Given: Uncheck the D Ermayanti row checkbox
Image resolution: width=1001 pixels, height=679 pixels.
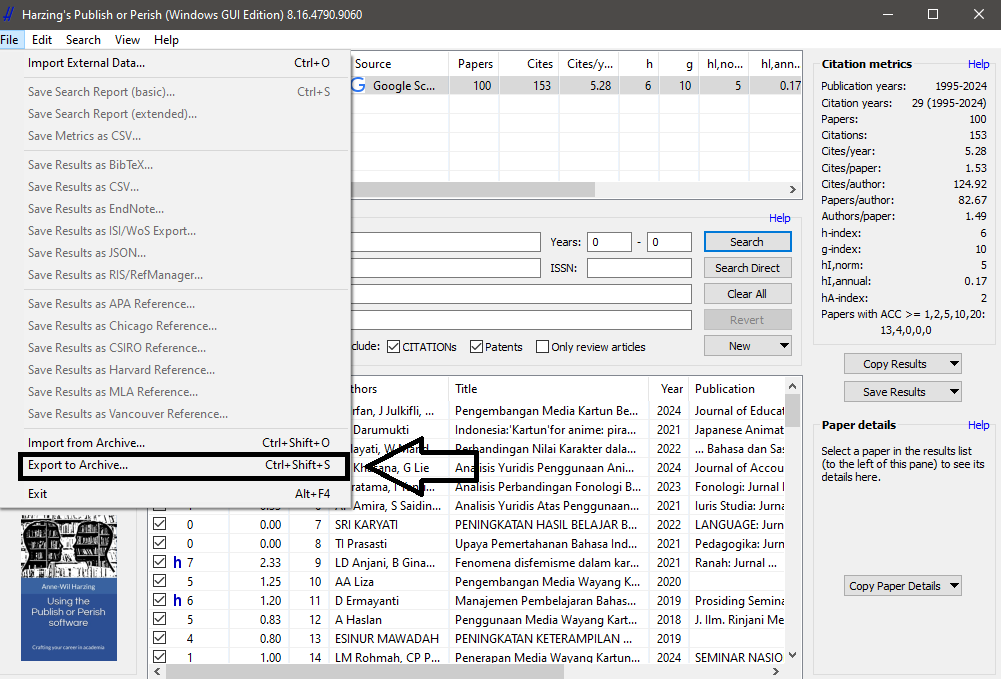Looking at the screenshot, I should (160, 600).
